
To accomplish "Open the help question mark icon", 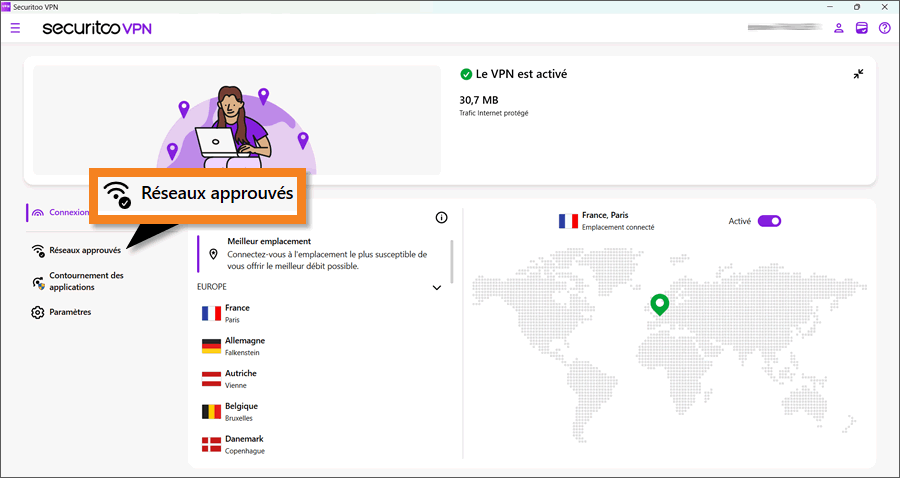I will [885, 28].
